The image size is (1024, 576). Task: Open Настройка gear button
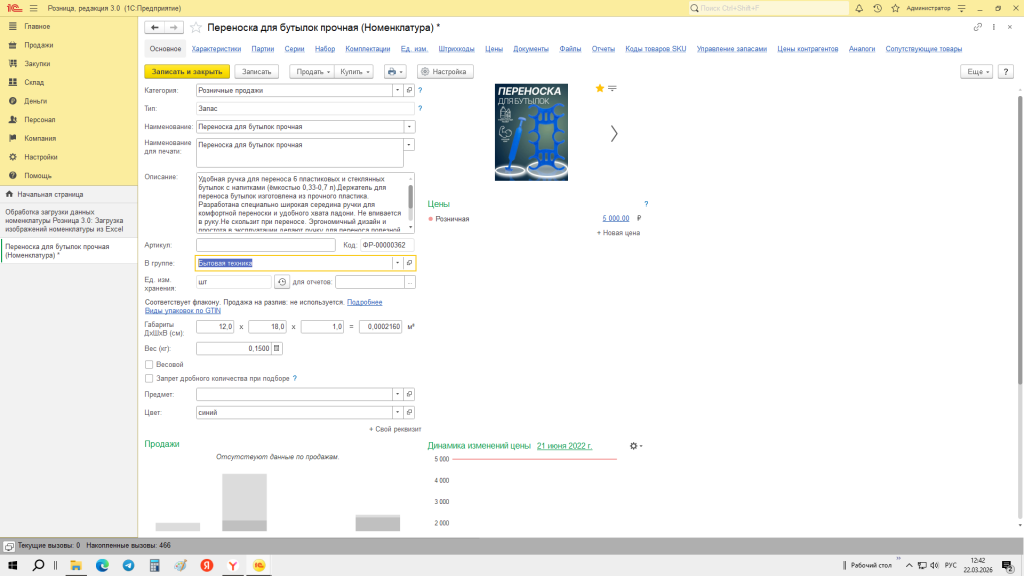point(445,72)
